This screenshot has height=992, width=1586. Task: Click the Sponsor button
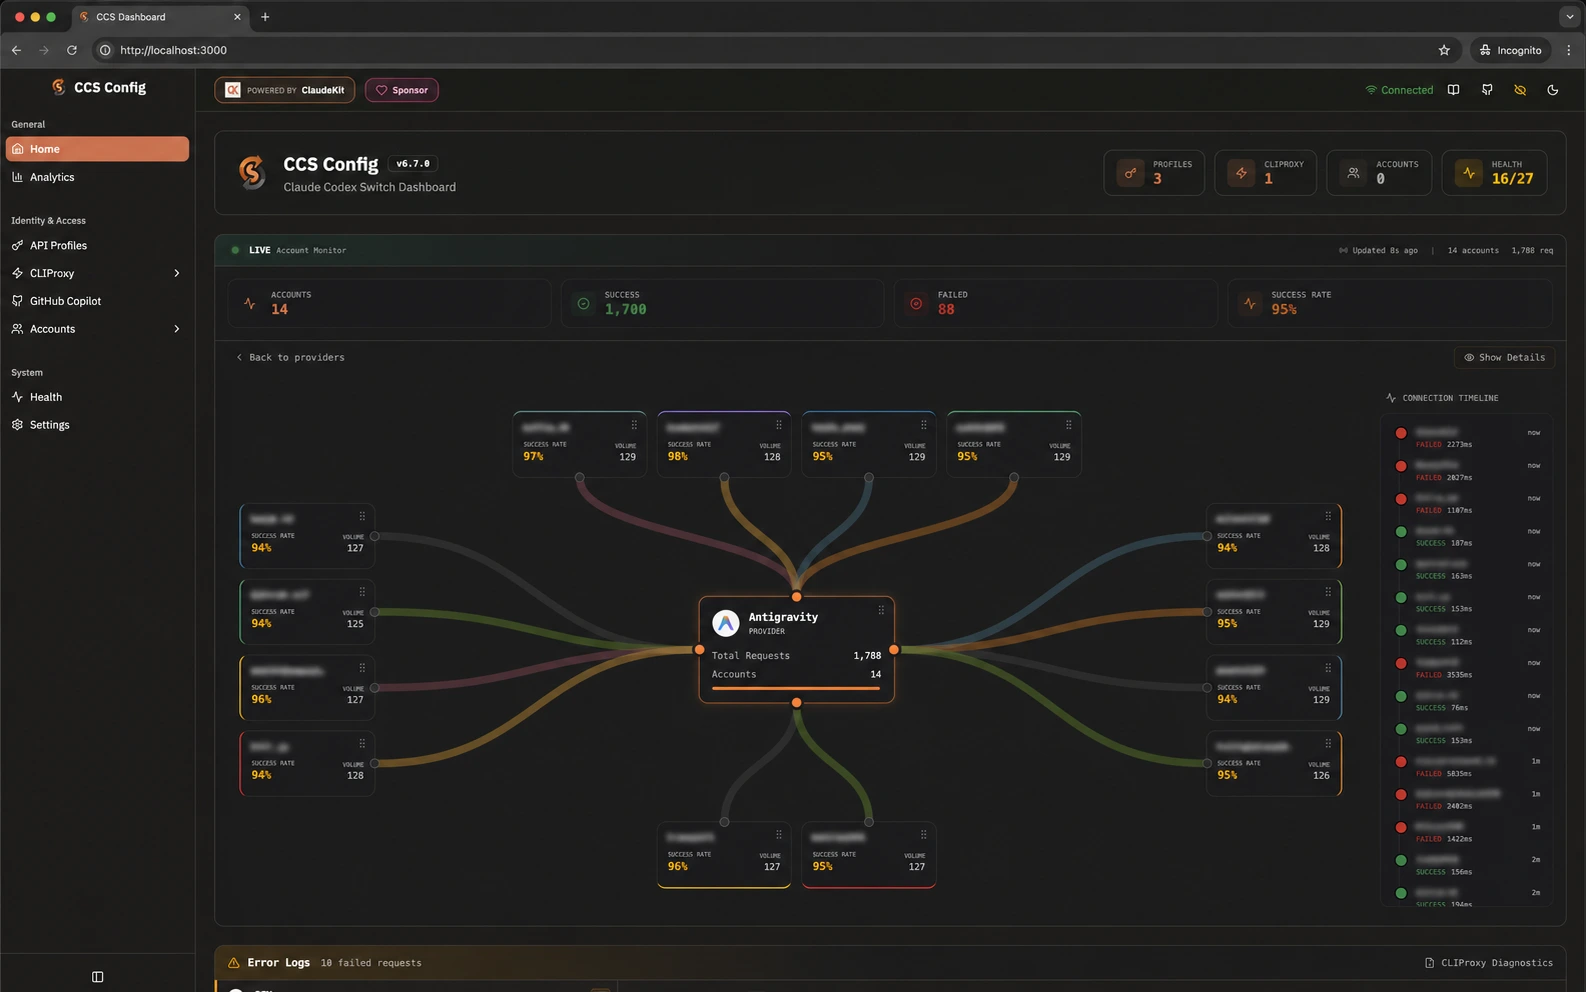(x=401, y=90)
